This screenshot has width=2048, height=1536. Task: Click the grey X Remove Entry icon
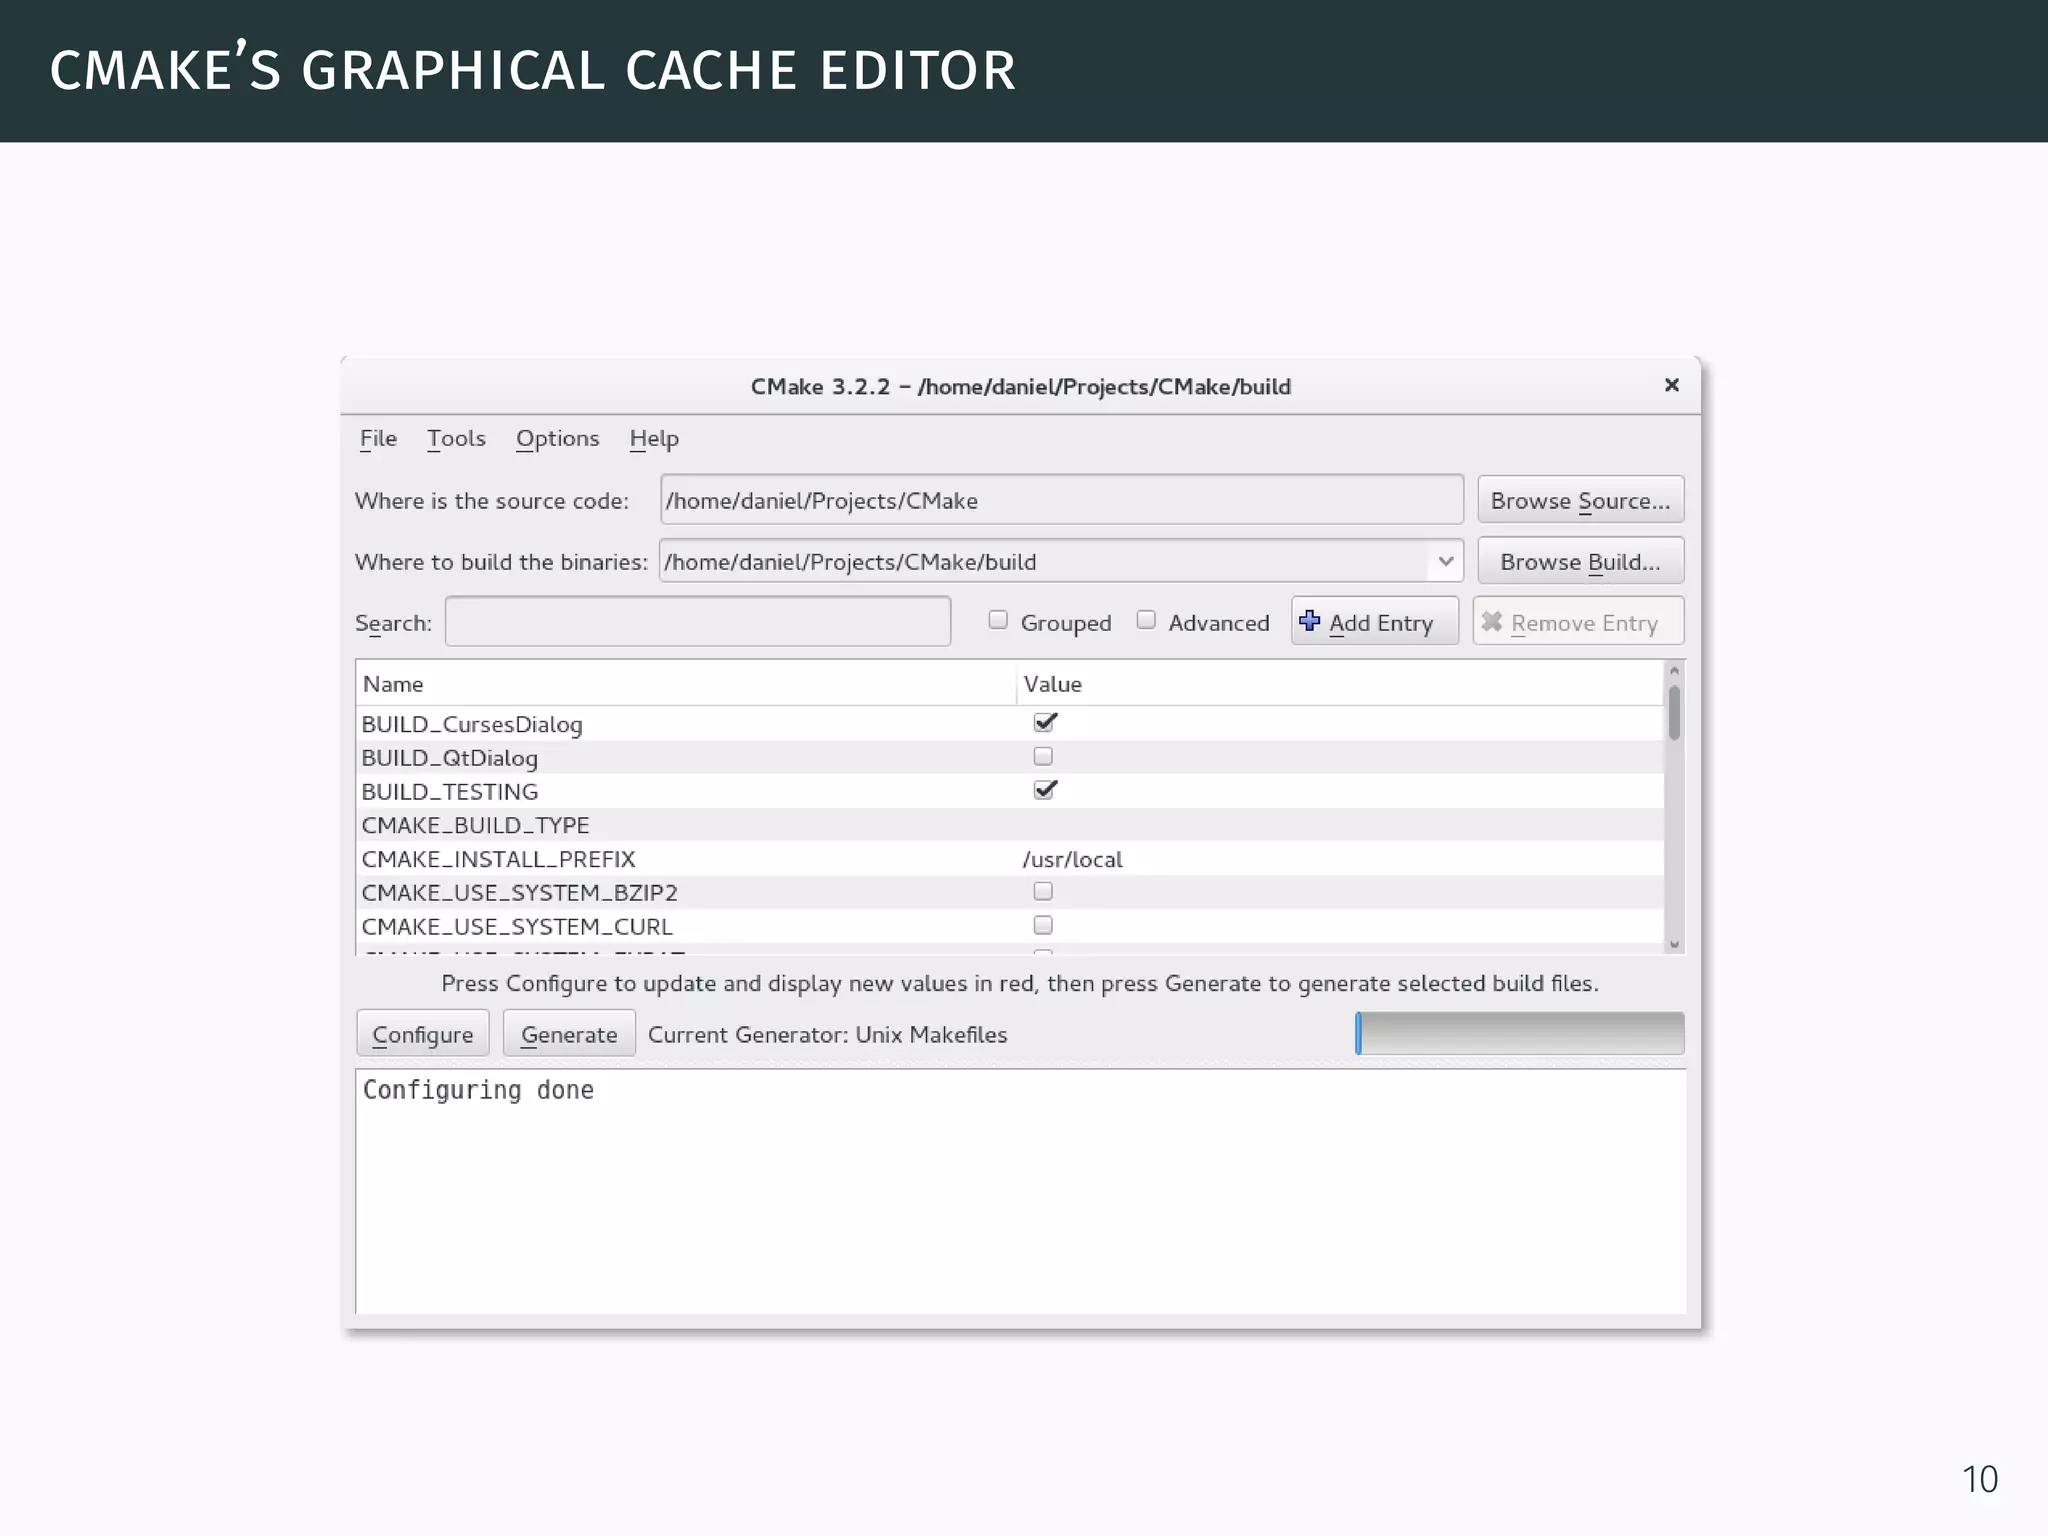tap(1492, 622)
